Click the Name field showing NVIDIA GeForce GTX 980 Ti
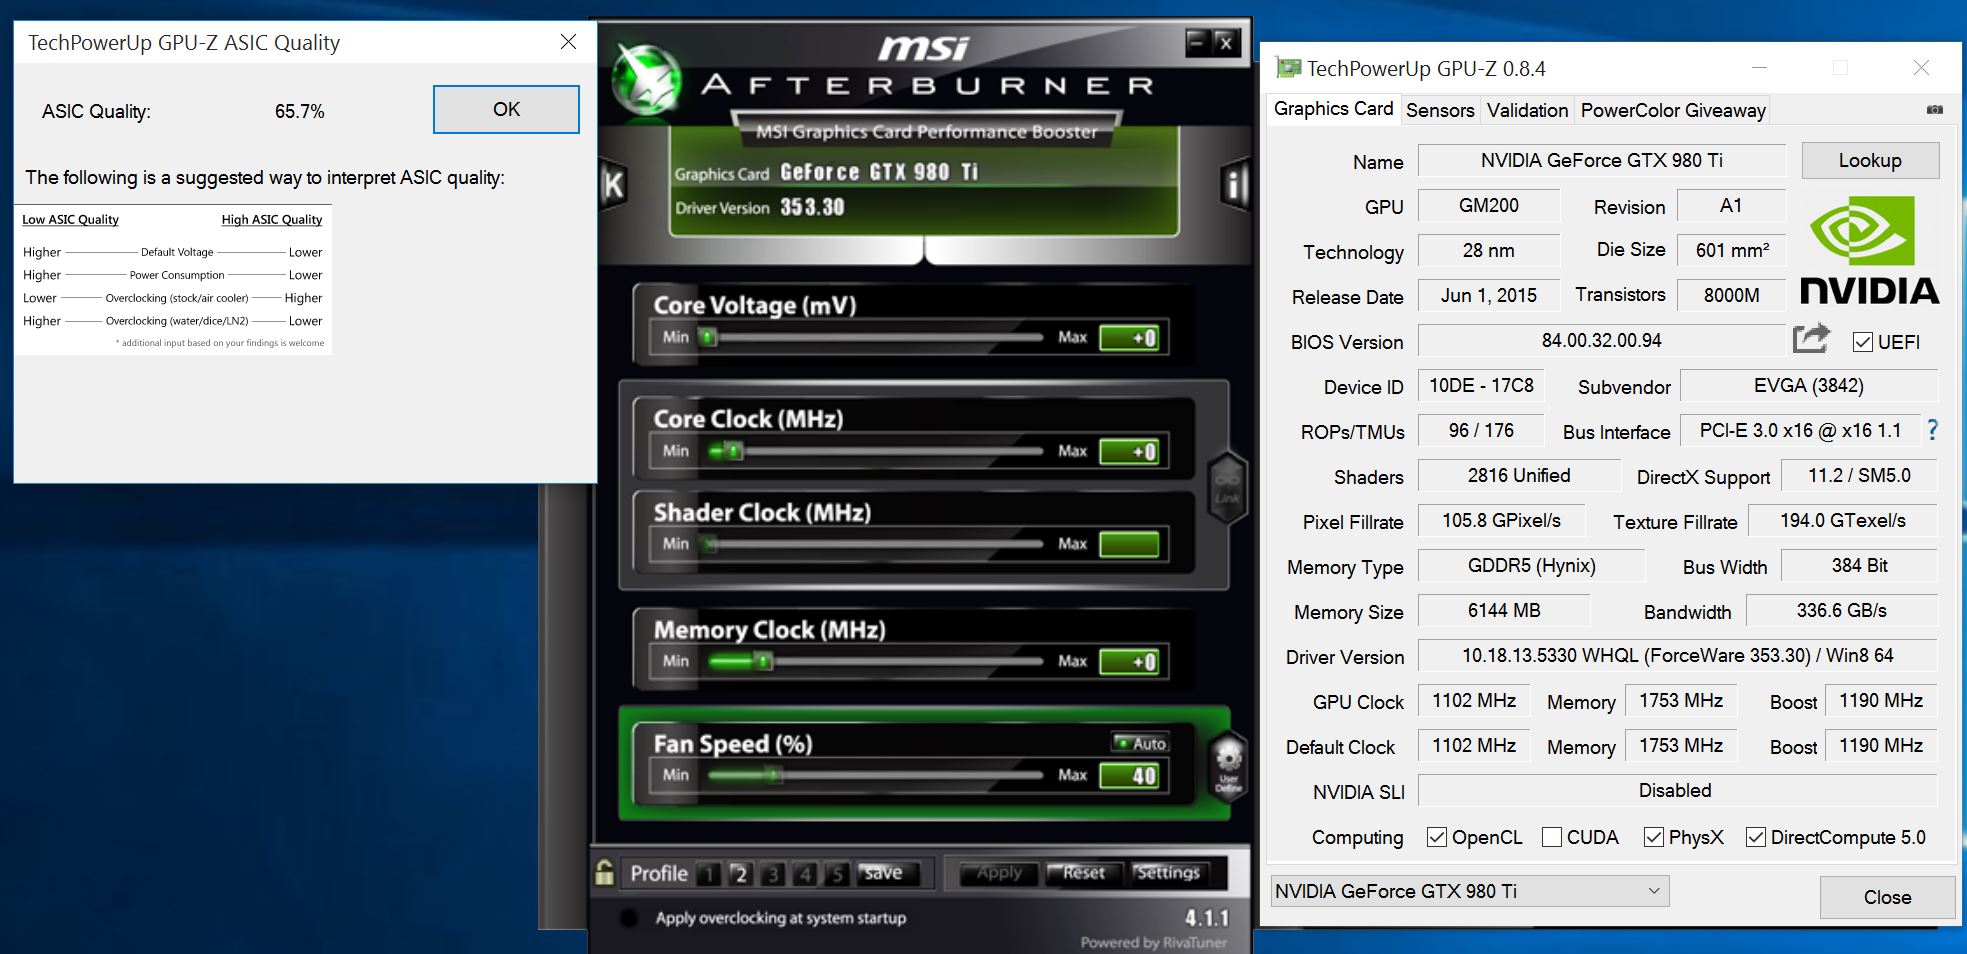Screen dimensions: 1967x954 (x=1602, y=160)
